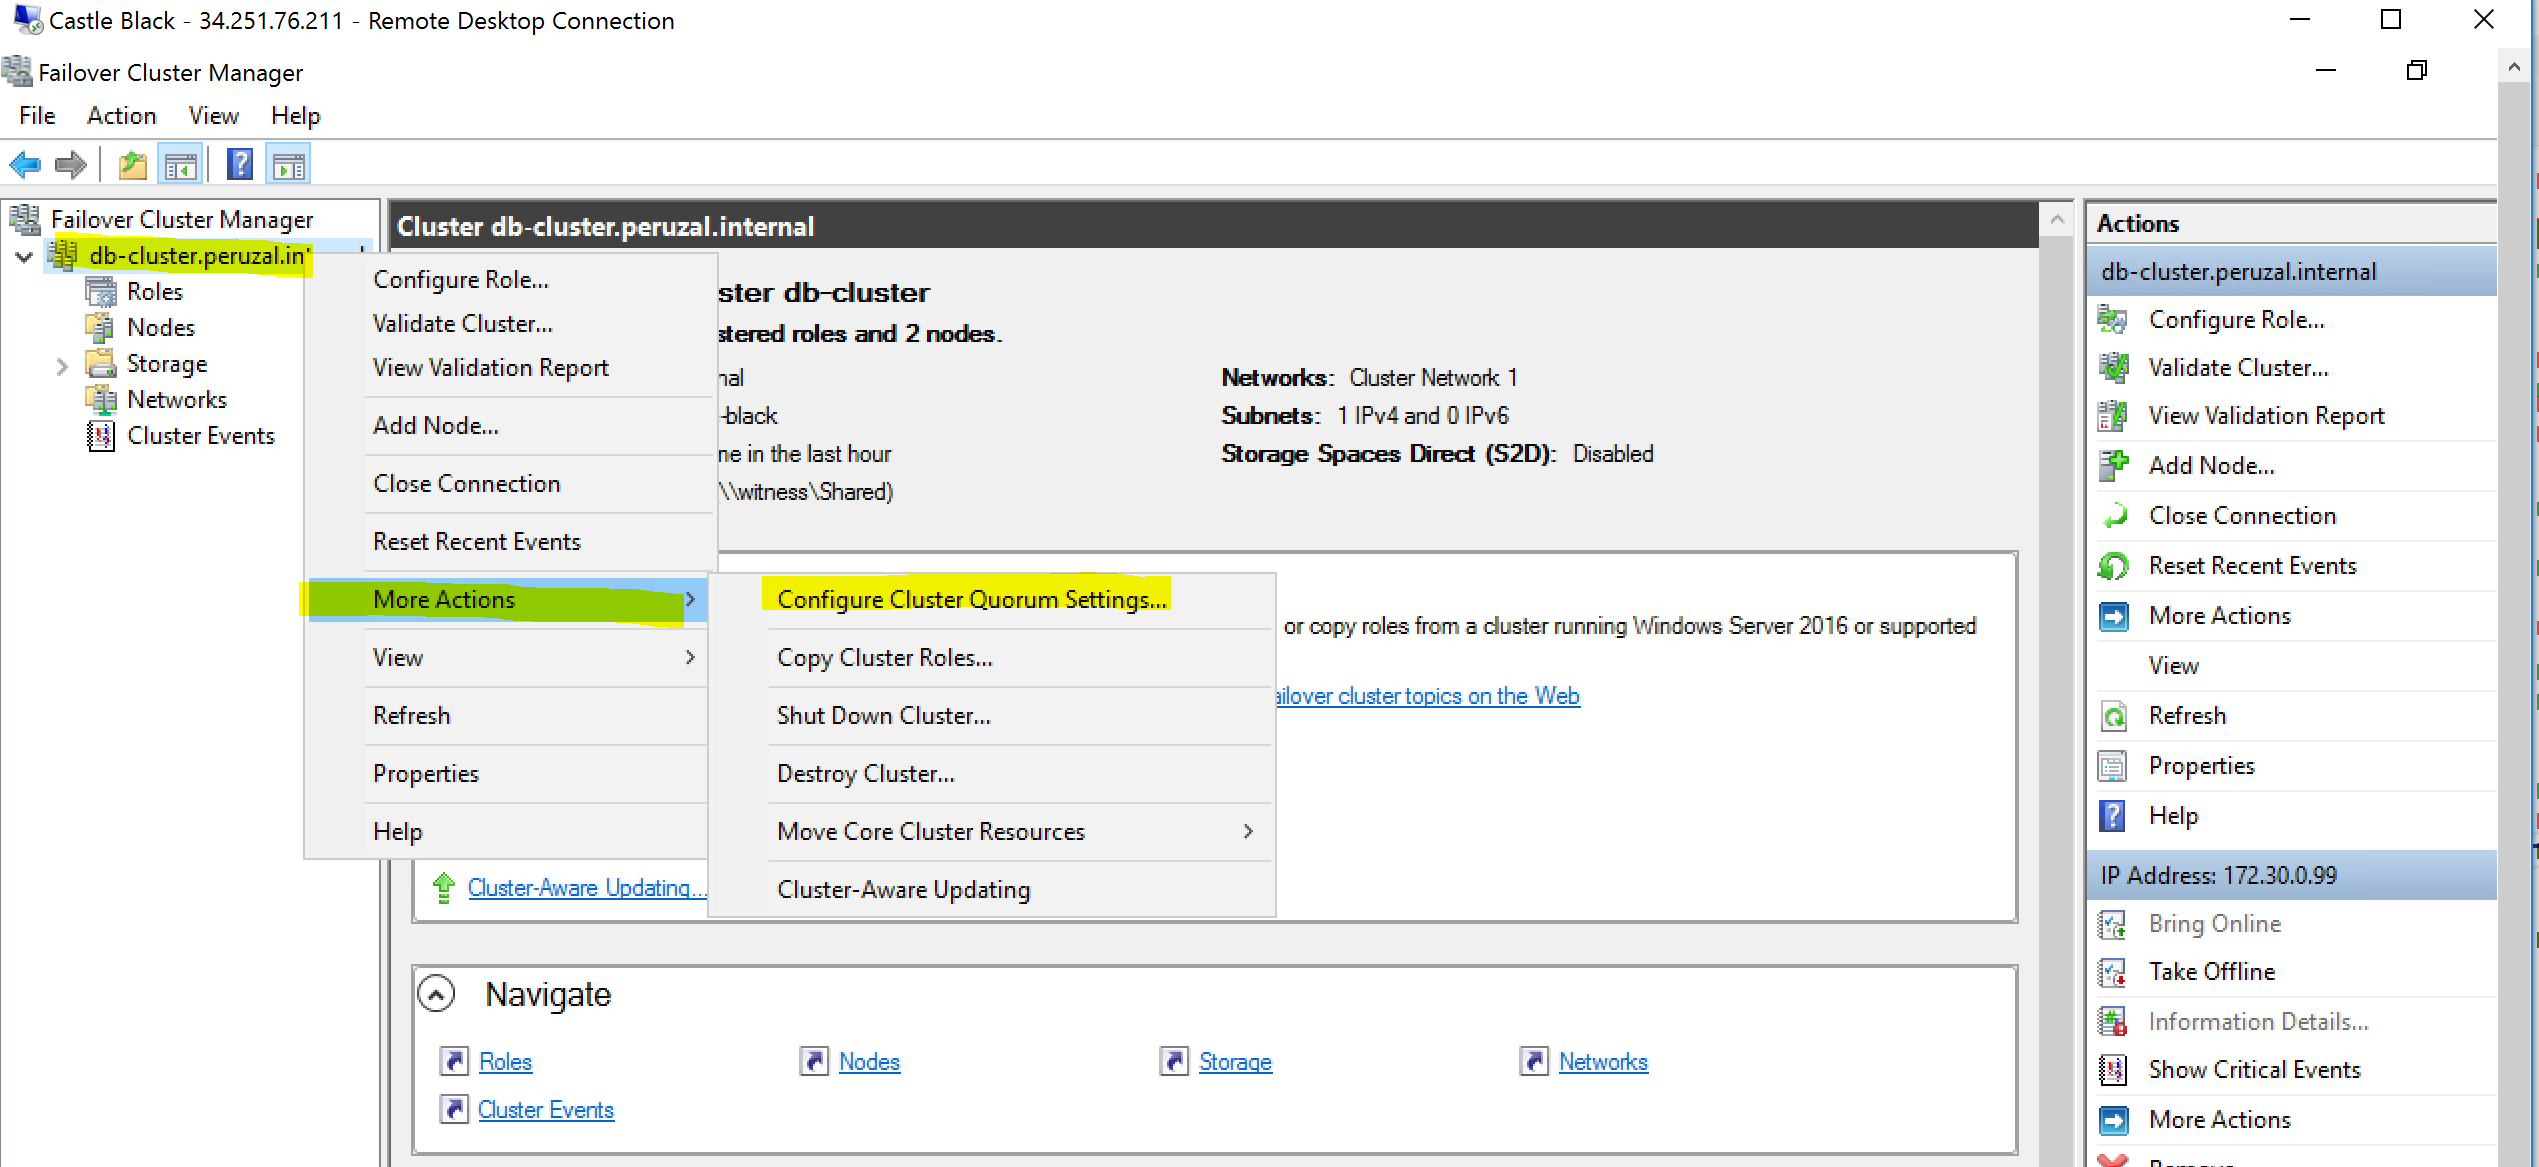Image resolution: width=2539 pixels, height=1167 pixels.
Task: Open the Action menu
Action: click(122, 116)
